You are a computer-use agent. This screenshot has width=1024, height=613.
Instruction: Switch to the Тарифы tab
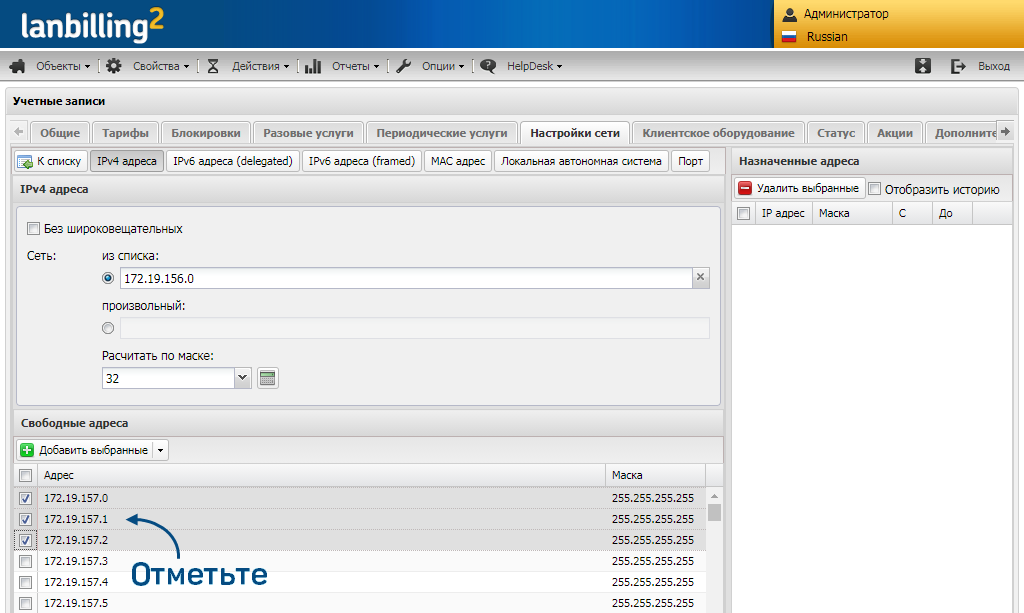pos(125,133)
